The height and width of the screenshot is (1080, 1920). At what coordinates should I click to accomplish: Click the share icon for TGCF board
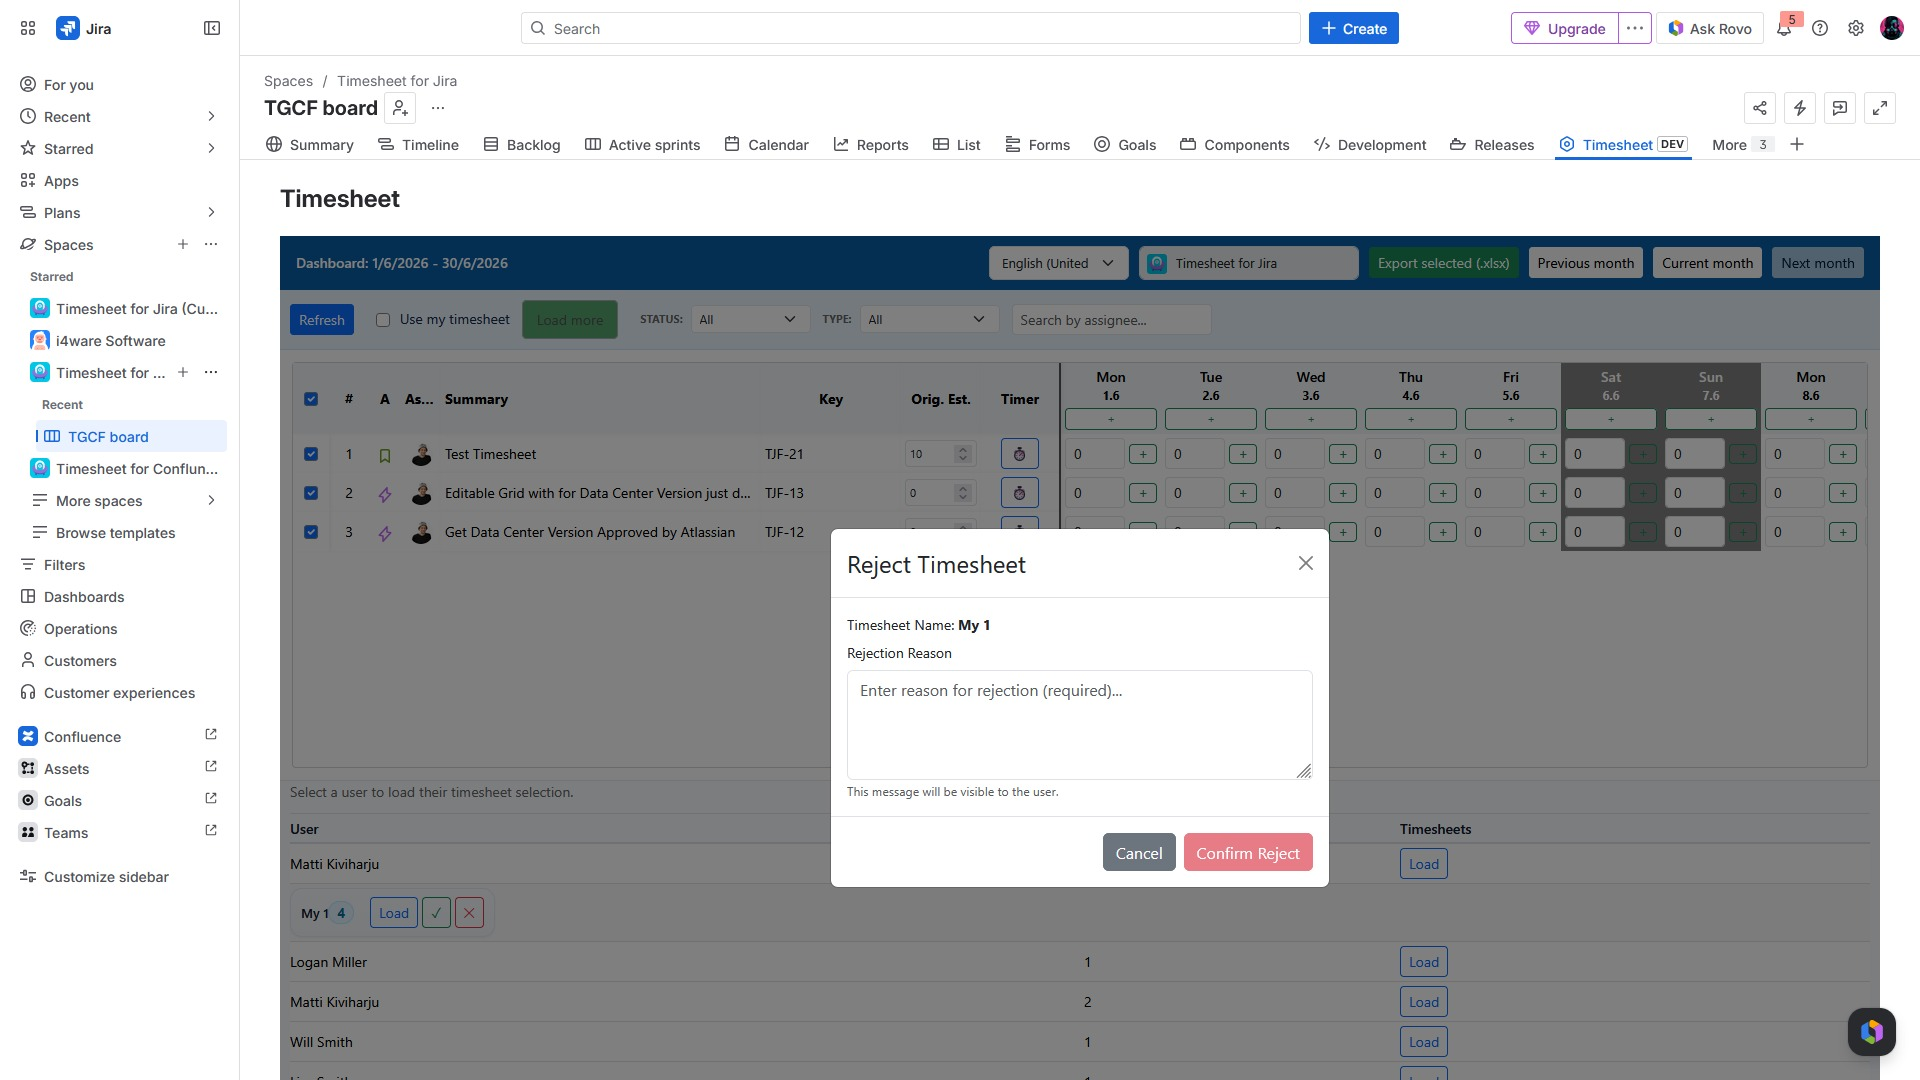(1760, 108)
